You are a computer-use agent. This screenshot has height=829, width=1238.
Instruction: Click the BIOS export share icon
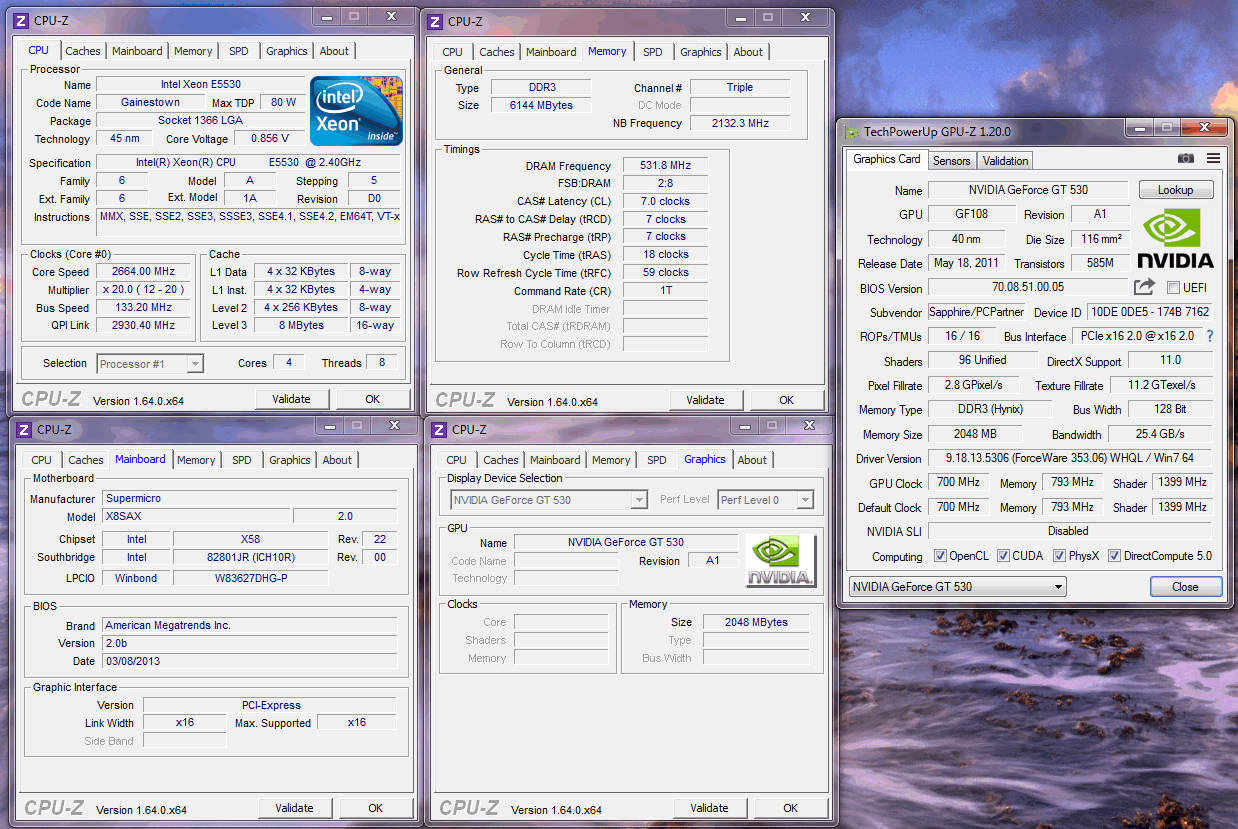click(x=1144, y=288)
